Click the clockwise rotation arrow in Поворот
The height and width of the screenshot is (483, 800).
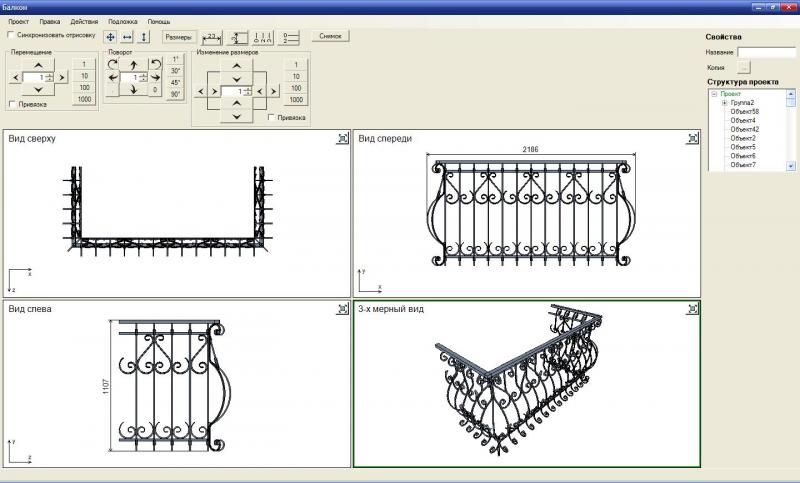click(x=113, y=64)
